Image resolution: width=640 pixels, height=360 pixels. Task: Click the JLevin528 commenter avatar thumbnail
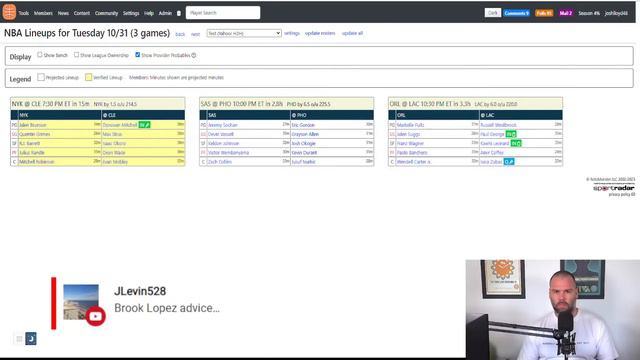tap(81, 302)
